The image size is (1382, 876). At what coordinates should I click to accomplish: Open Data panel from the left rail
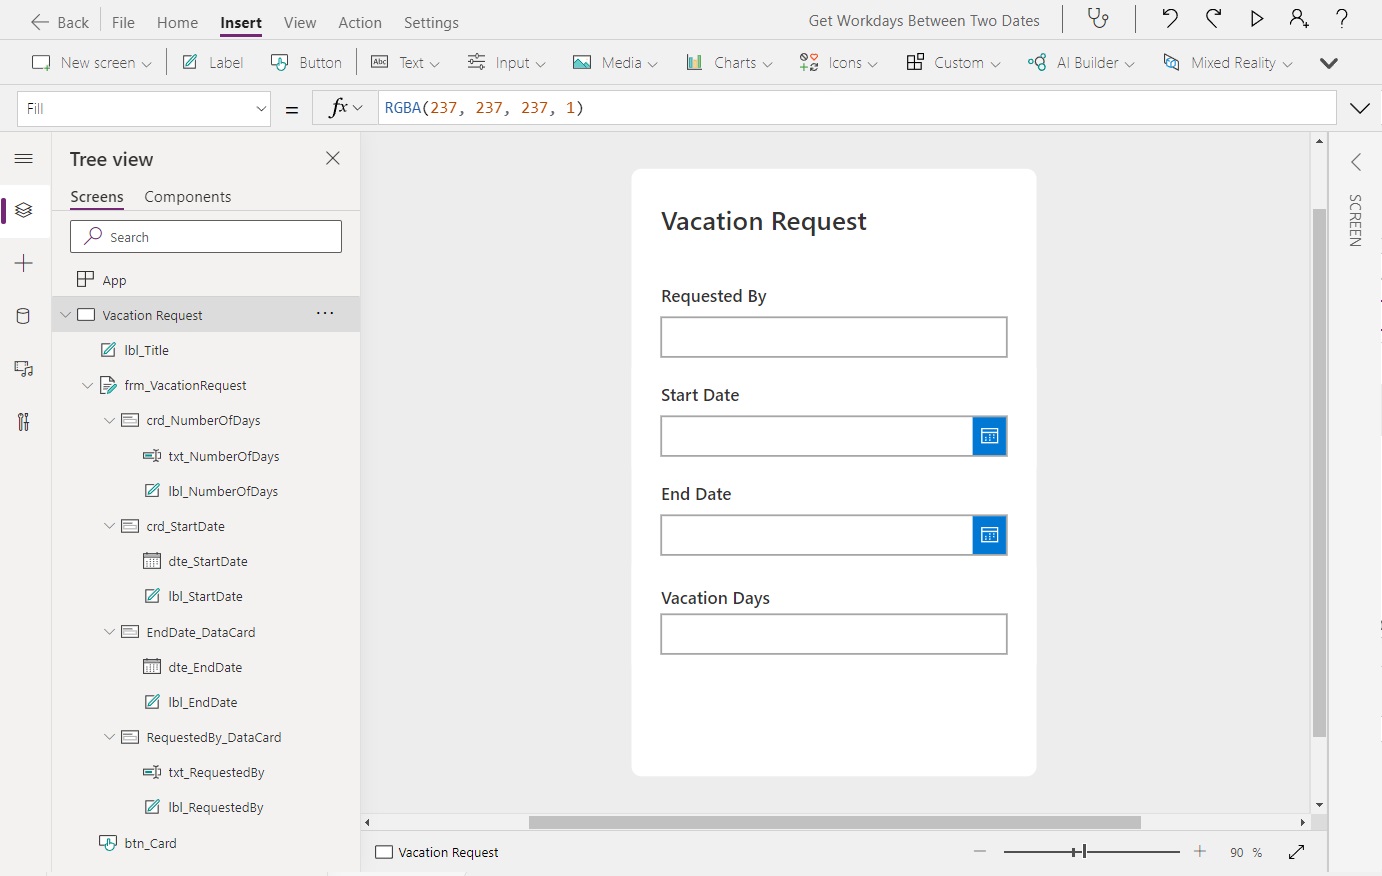tap(24, 316)
